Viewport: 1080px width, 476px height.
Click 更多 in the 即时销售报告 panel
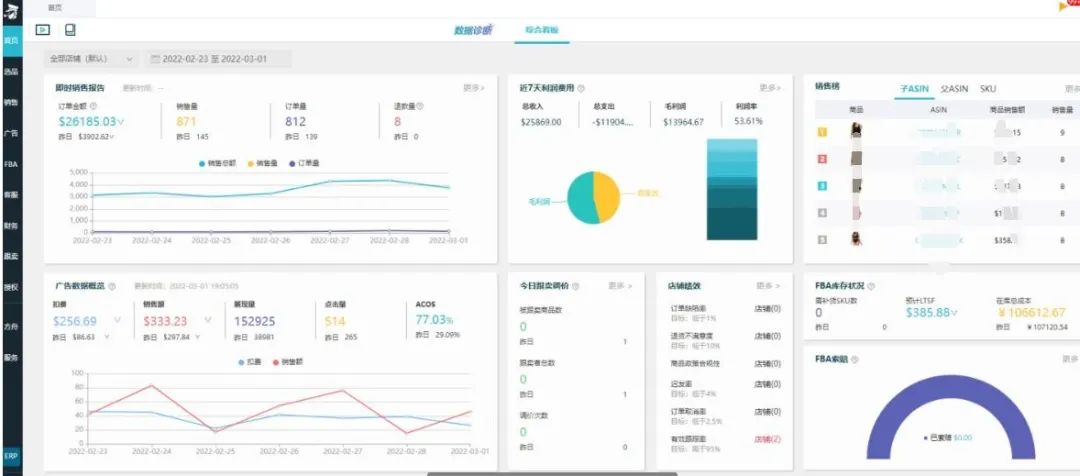474,88
